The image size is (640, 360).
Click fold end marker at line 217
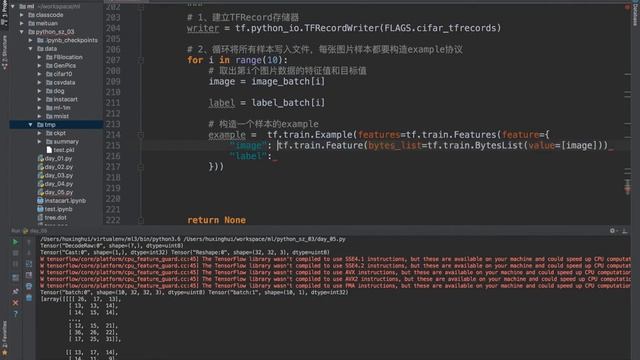pyautogui.click(x=140, y=167)
